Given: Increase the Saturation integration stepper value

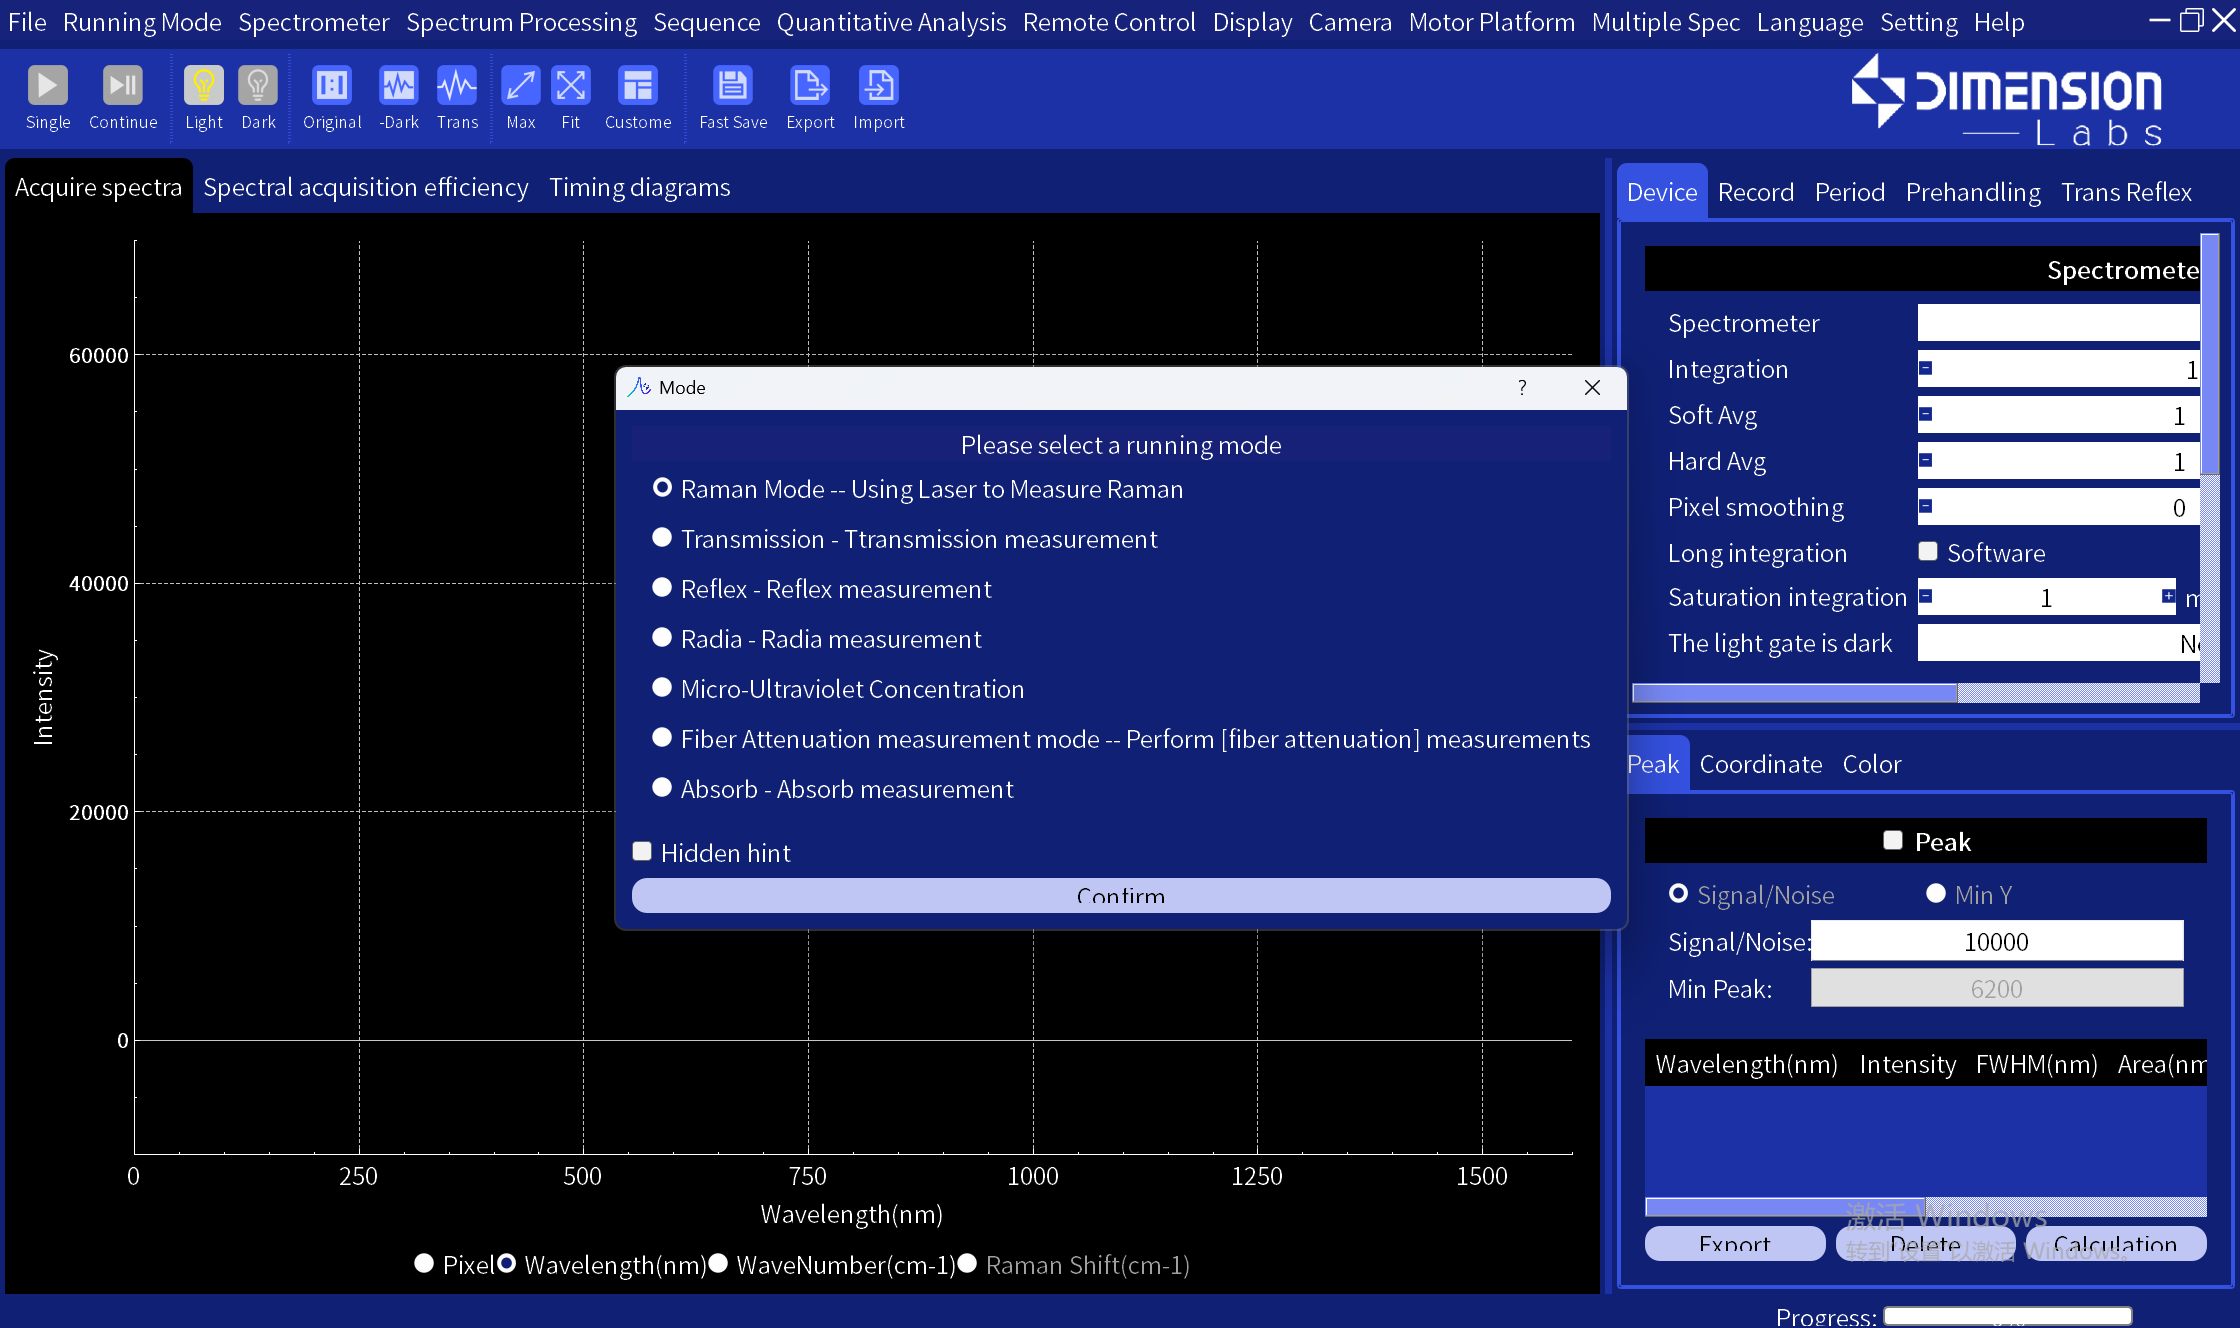Looking at the screenshot, I should click(x=2168, y=597).
